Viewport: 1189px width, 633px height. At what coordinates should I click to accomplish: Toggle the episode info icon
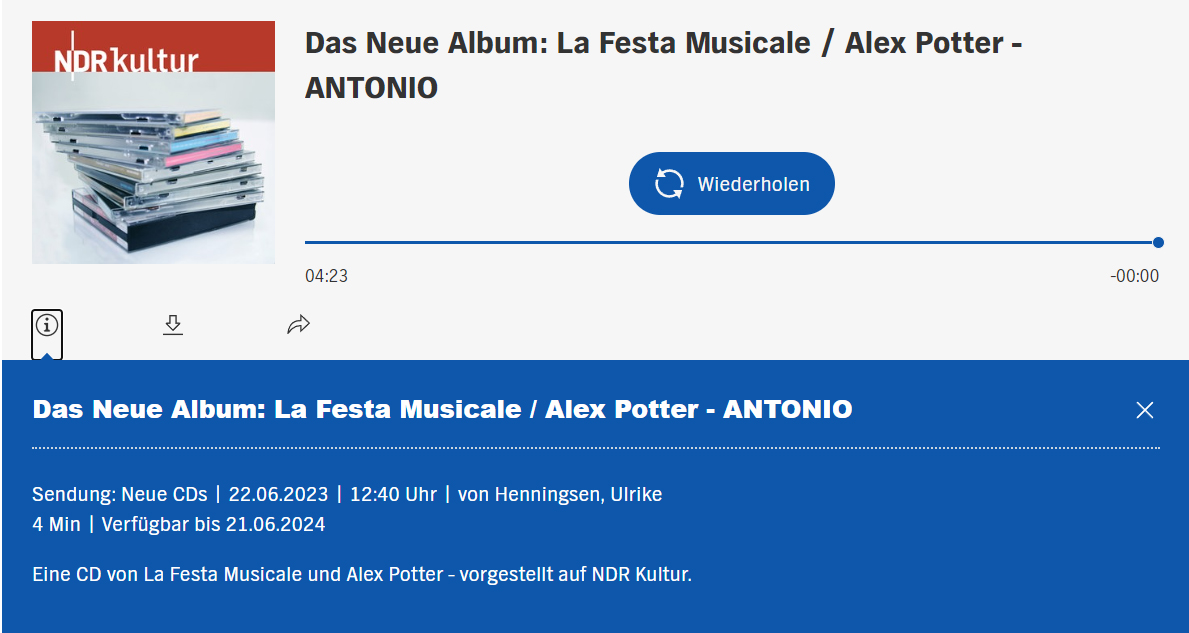(x=47, y=325)
